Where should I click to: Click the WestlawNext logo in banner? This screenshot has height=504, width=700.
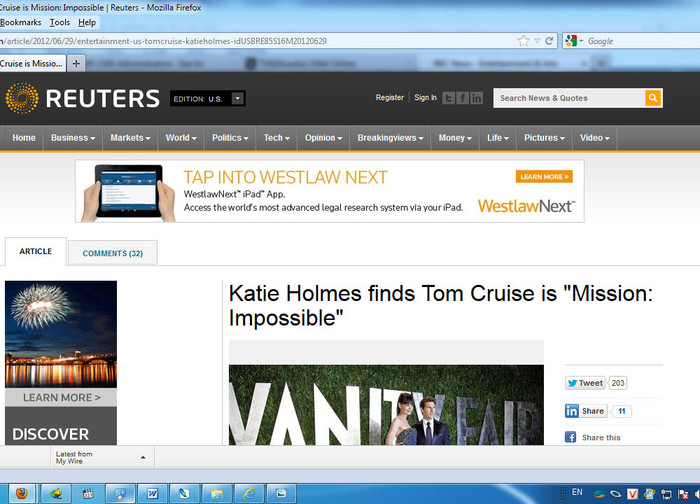pos(526,206)
